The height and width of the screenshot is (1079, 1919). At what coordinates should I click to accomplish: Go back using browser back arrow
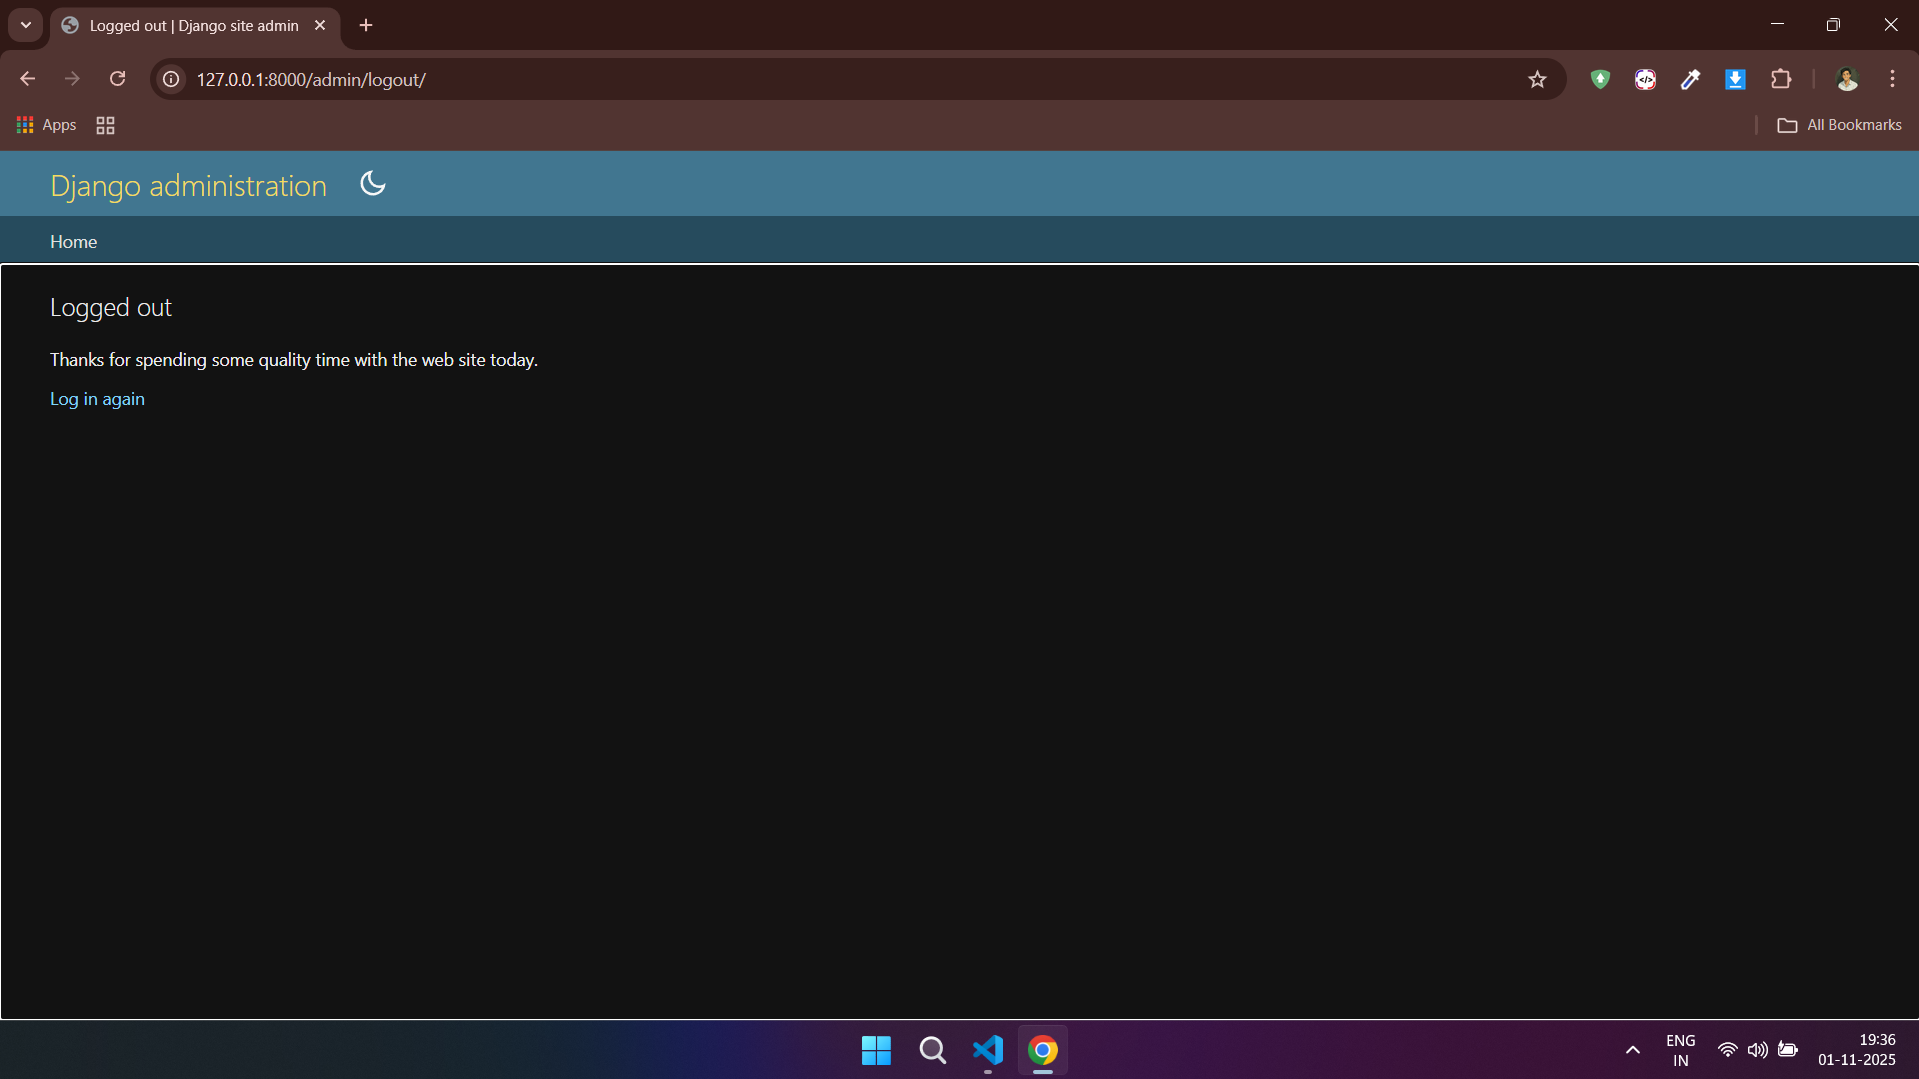pyautogui.click(x=27, y=79)
